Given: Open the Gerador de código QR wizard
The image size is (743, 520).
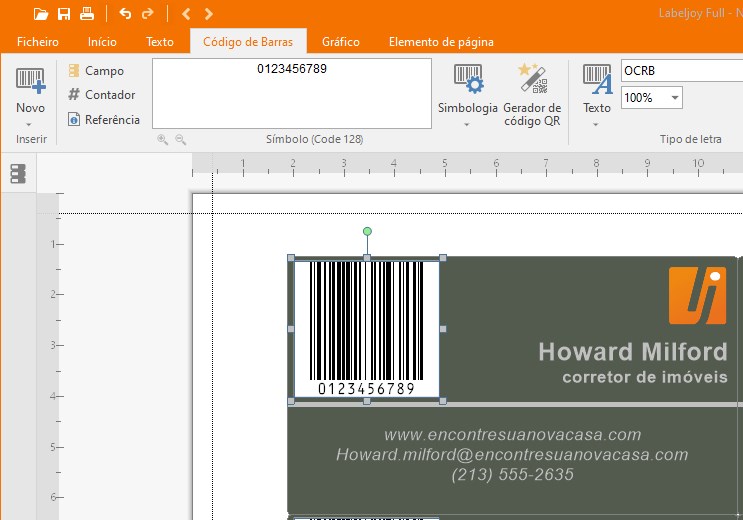Looking at the screenshot, I should click(x=532, y=95).
